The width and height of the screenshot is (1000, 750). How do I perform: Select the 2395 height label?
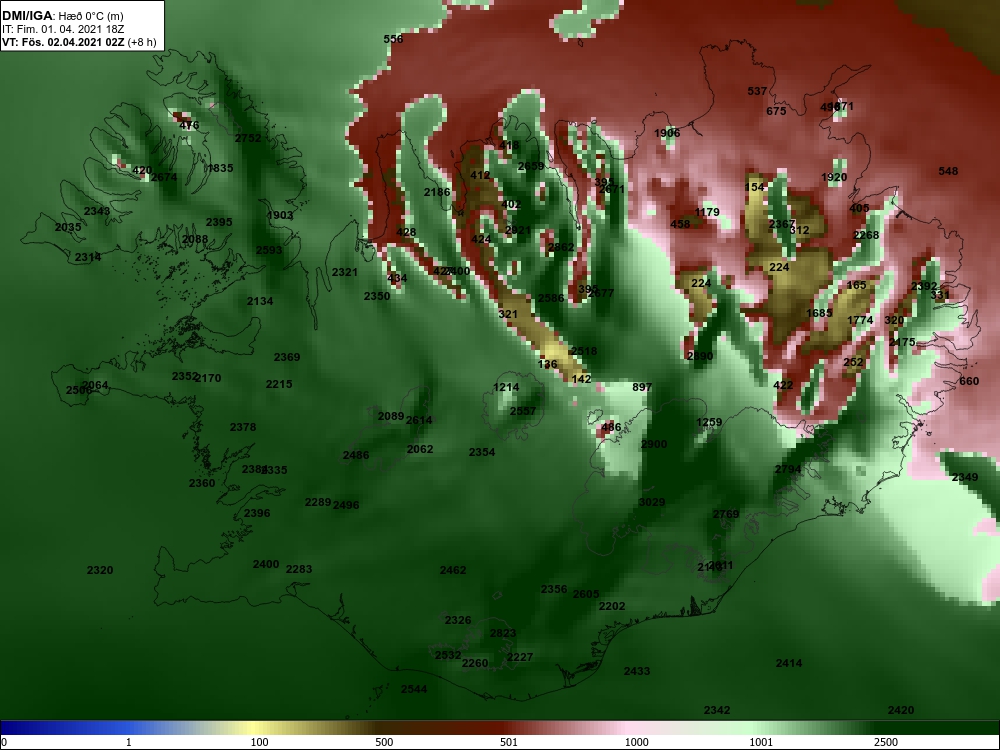[219, 223]
